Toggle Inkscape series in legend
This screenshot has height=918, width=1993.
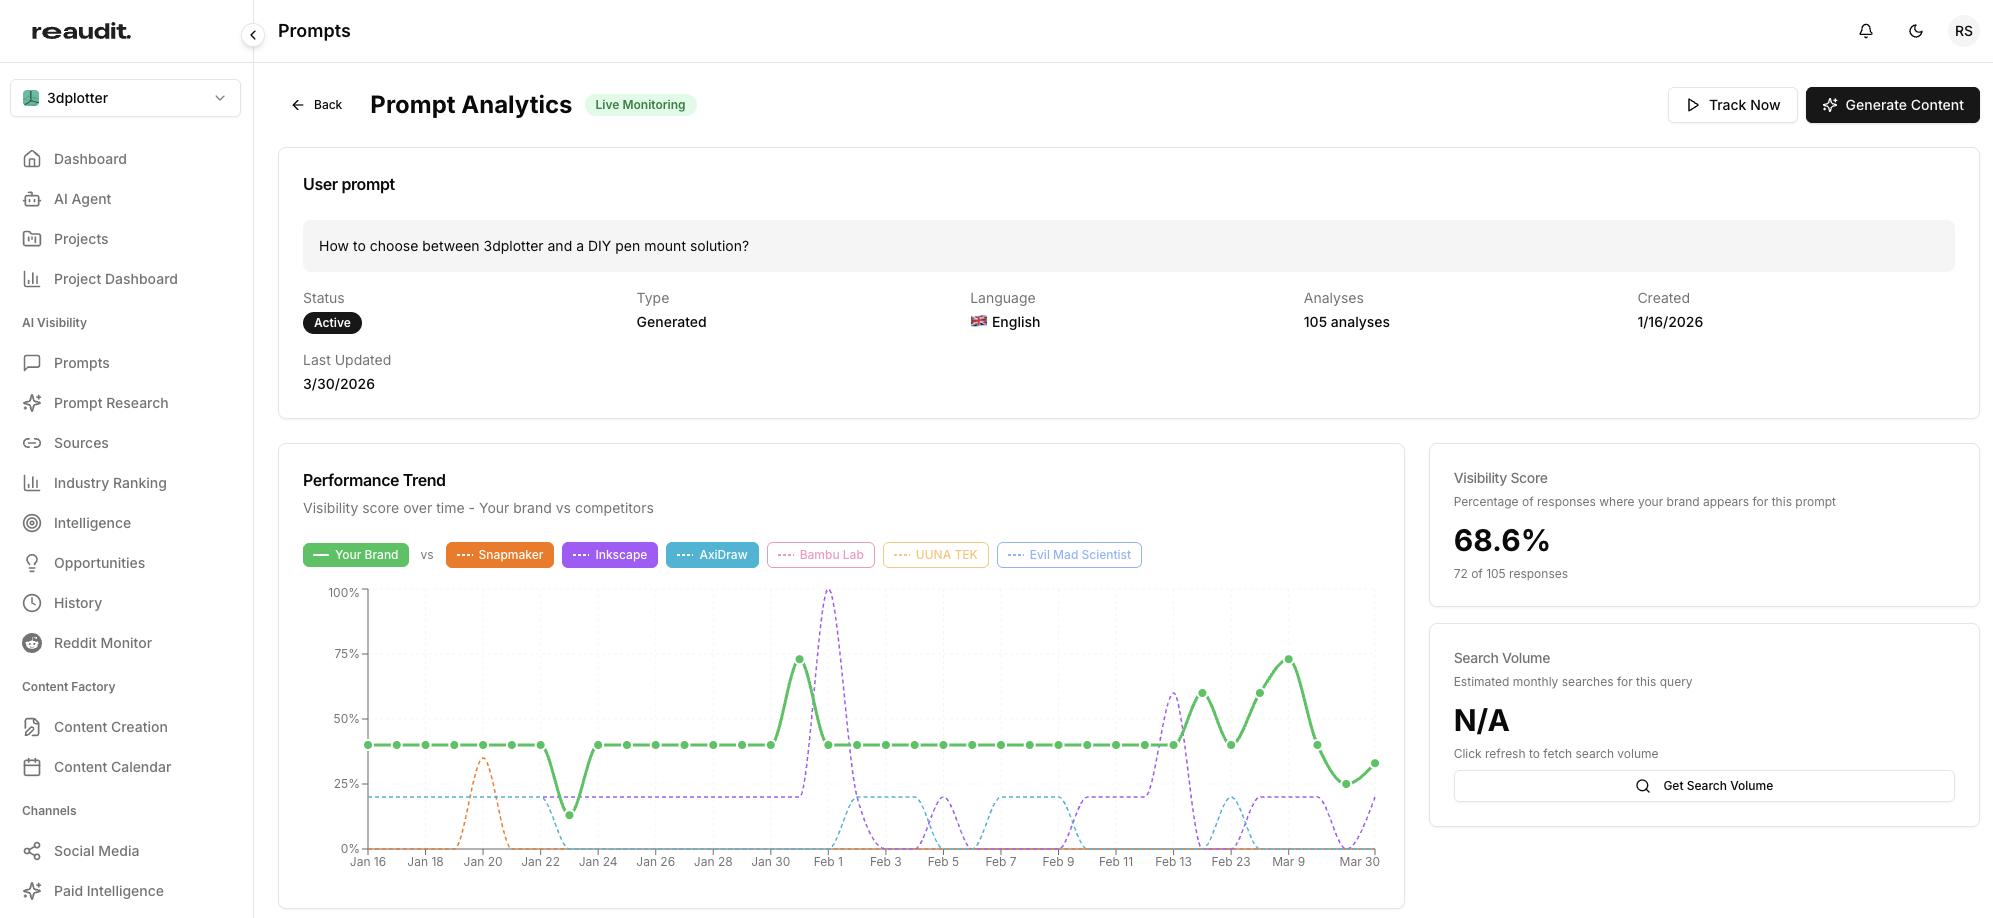click(x=609, y=555)
